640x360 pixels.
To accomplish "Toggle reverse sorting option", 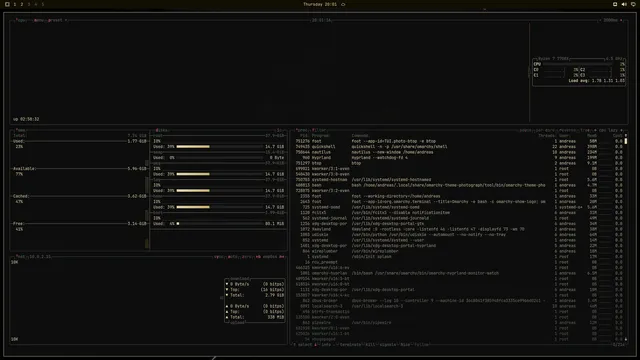I will coord(568,130).
